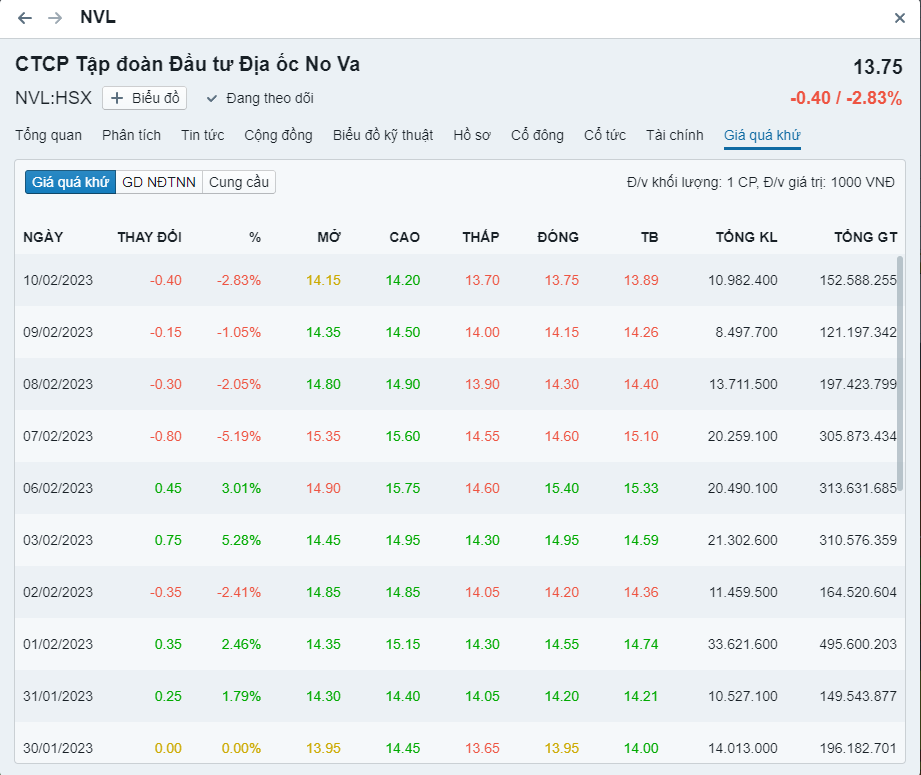This screenshot has height=775, width=921.
Task: Open the Tổng quan tab
Action: tap(49, 135)
